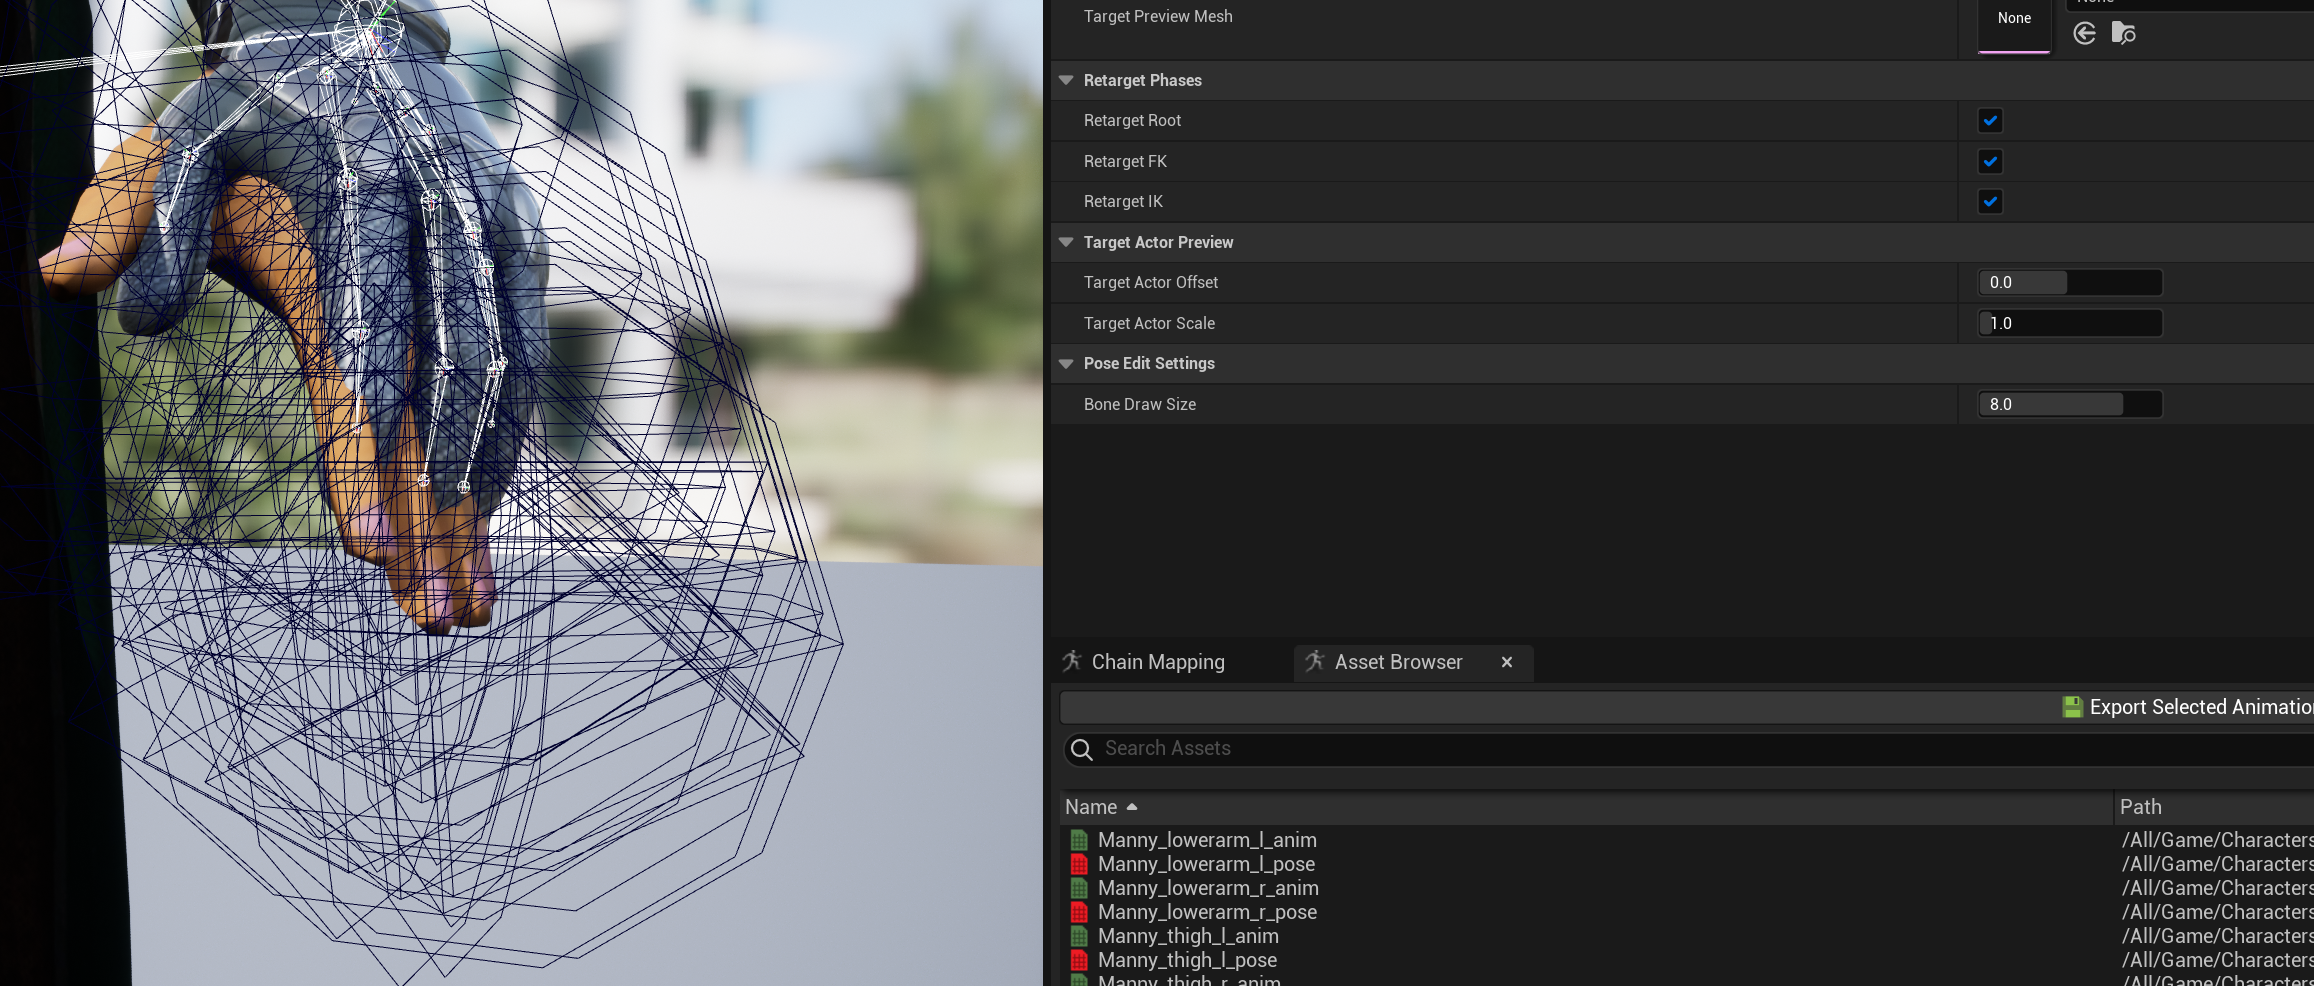Click the Target Actor Scale label
2314x986 pixels.
coord(1149,323)
